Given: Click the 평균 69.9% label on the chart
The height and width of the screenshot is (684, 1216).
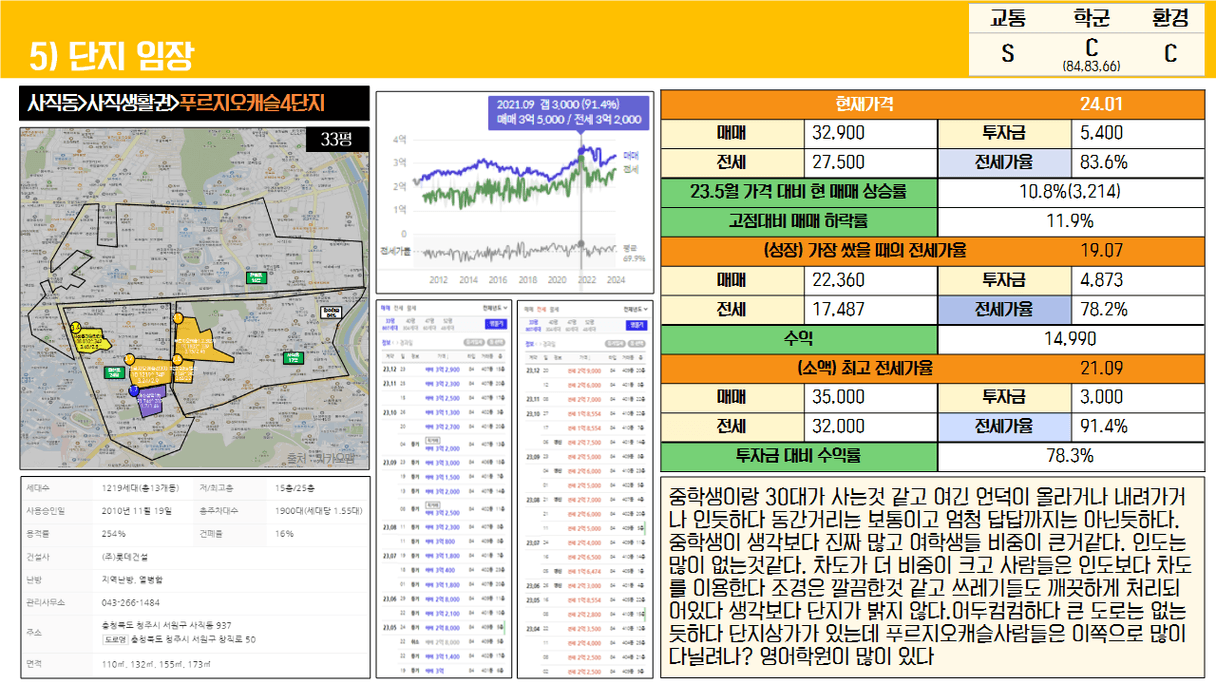Looking at the screenshot, I should pos(632,252).
